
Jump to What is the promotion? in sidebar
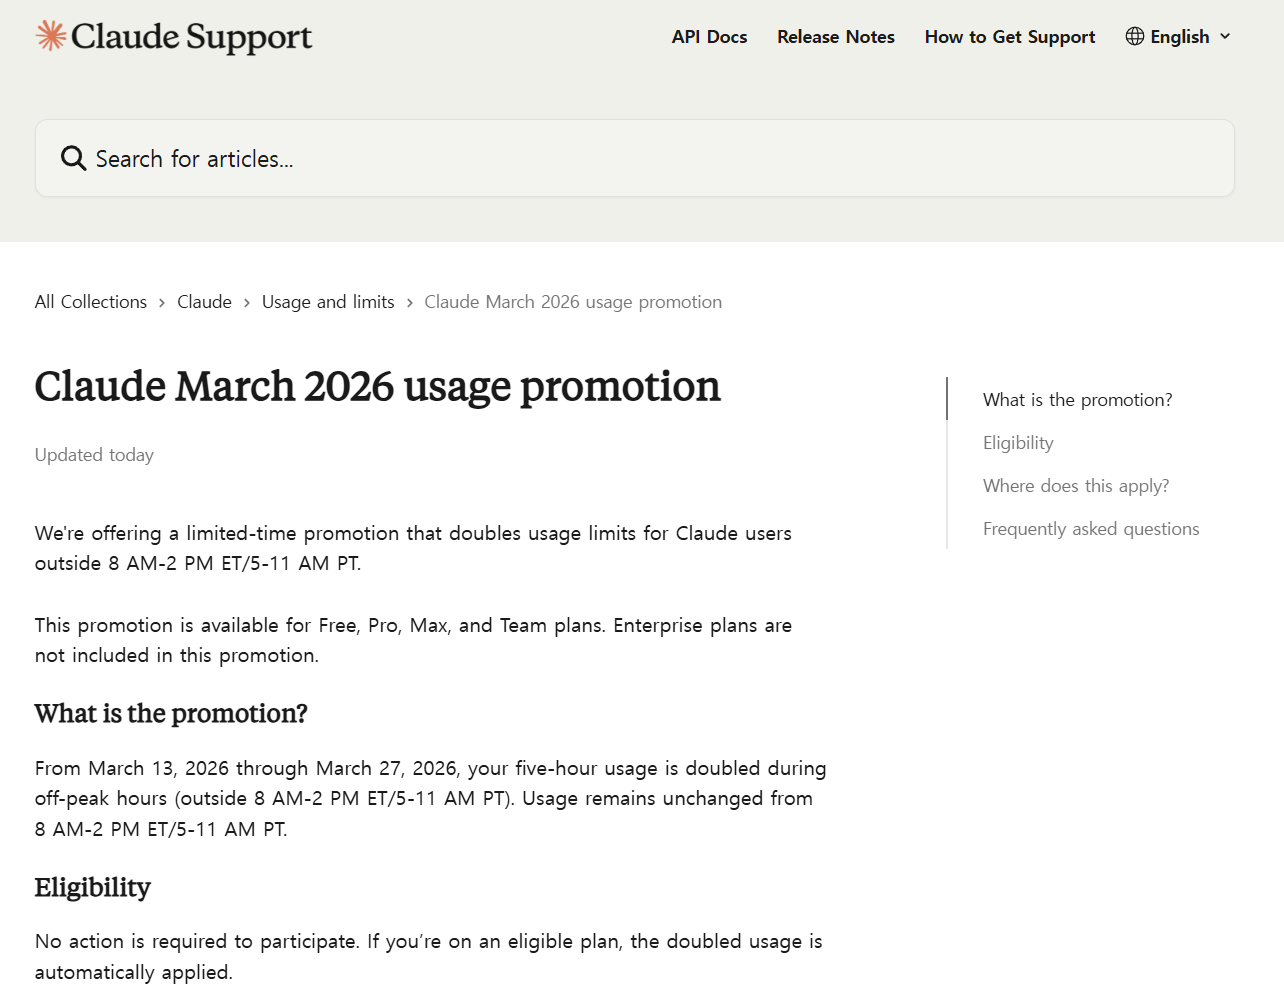tap(1077, 400)
